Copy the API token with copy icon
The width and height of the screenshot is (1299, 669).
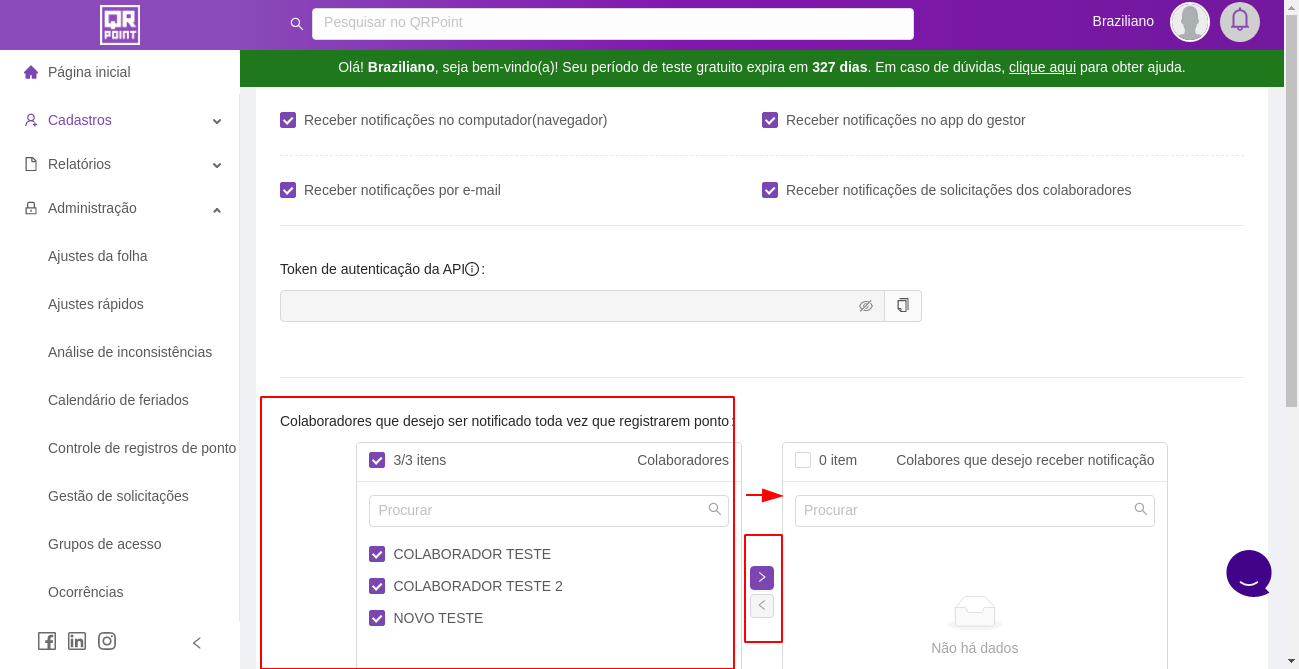click(x=903, y=306)
